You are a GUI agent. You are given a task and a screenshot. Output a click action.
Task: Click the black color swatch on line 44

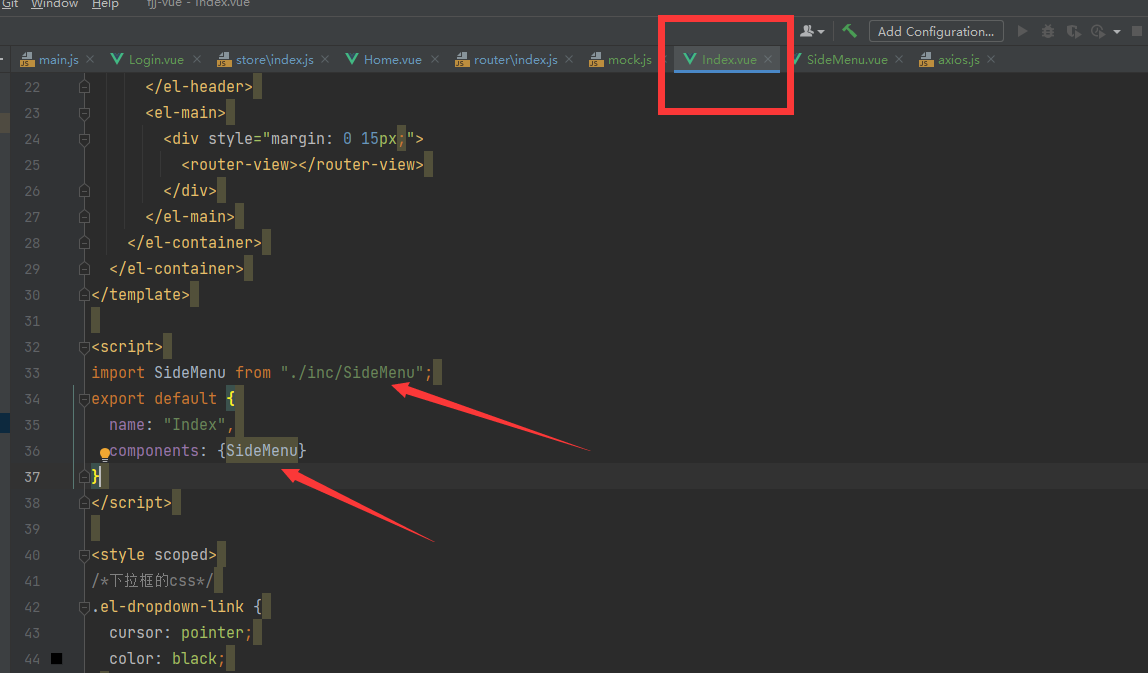coord(56,659)
